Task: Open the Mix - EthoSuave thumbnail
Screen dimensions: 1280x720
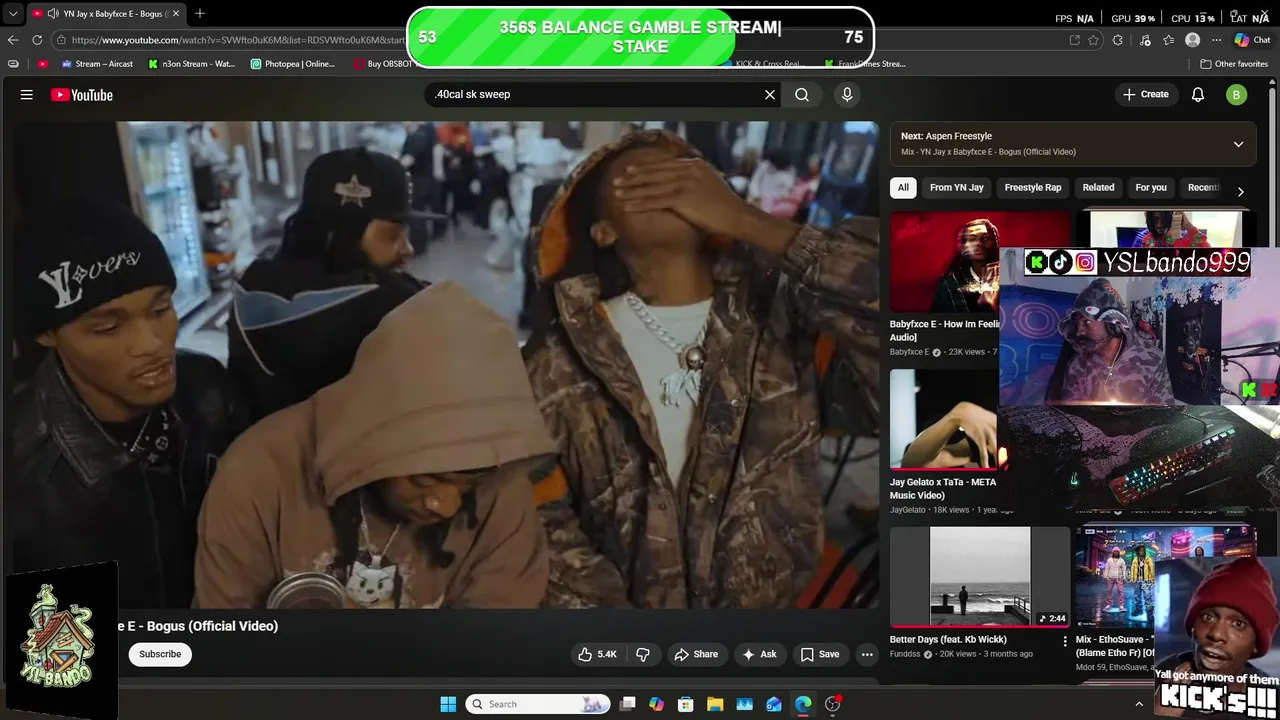Action: click(1115, 577)
